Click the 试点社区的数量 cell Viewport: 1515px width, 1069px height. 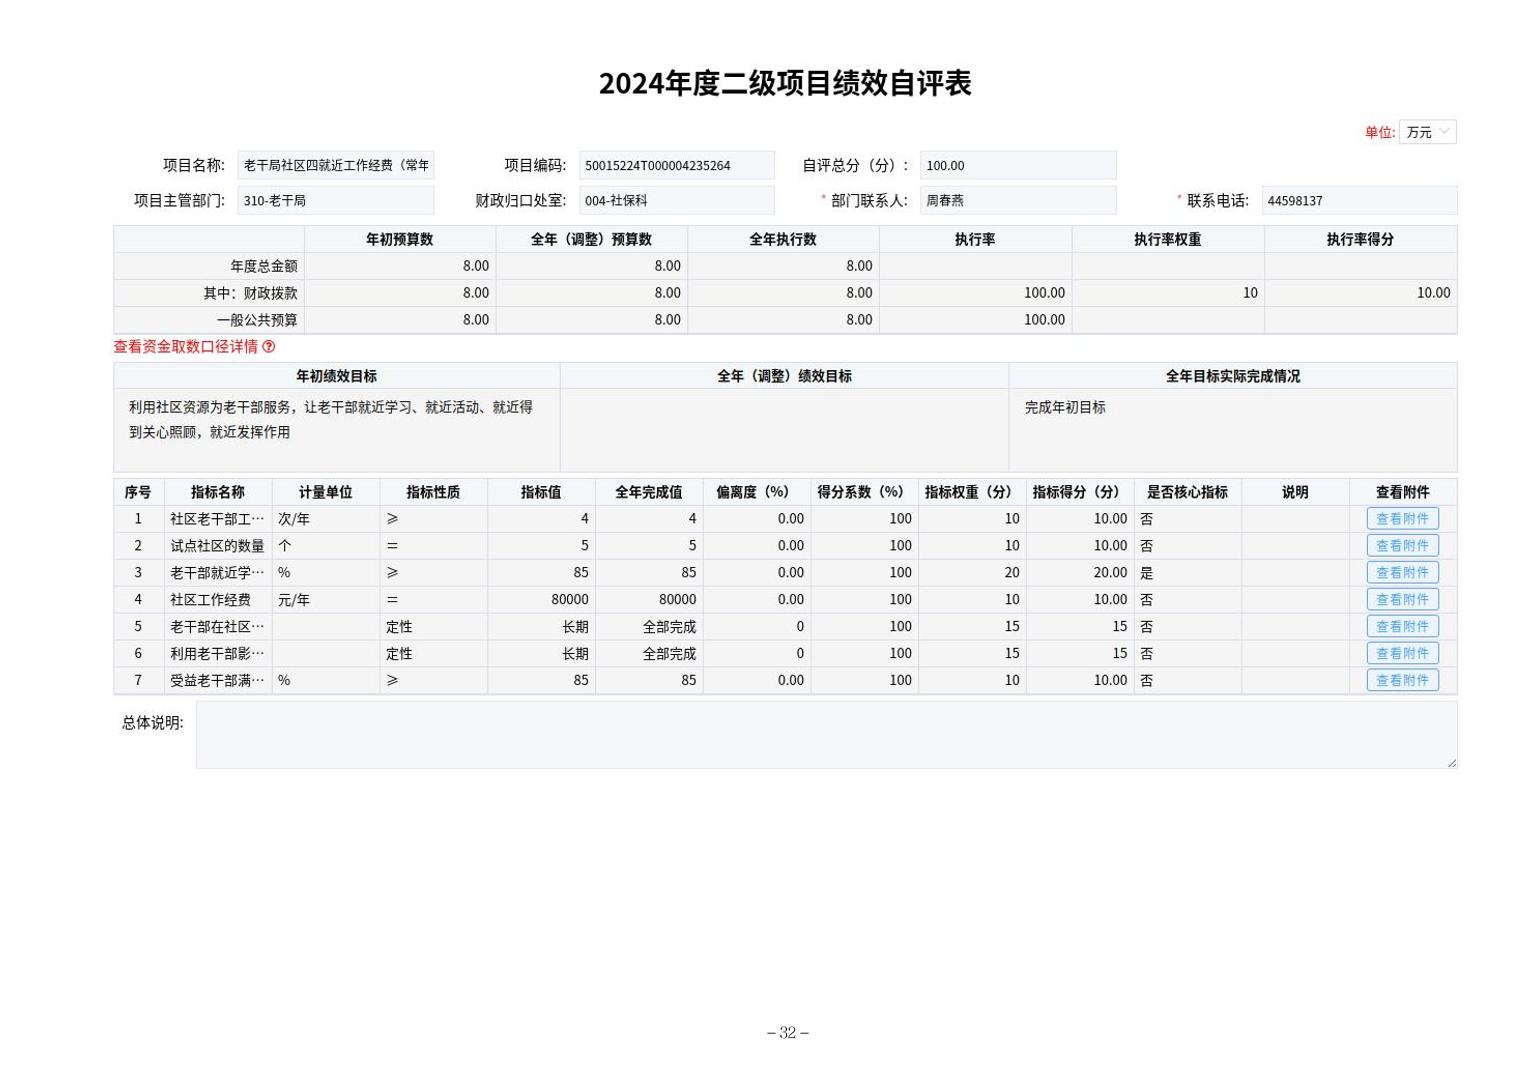pyautogui.click(x=218, y=545)
